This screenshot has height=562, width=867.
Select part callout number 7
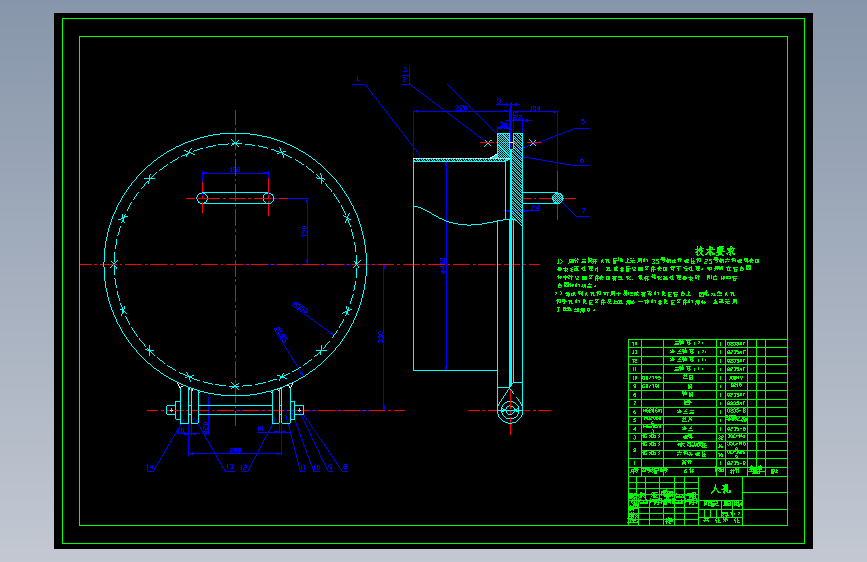click(583, 211)
